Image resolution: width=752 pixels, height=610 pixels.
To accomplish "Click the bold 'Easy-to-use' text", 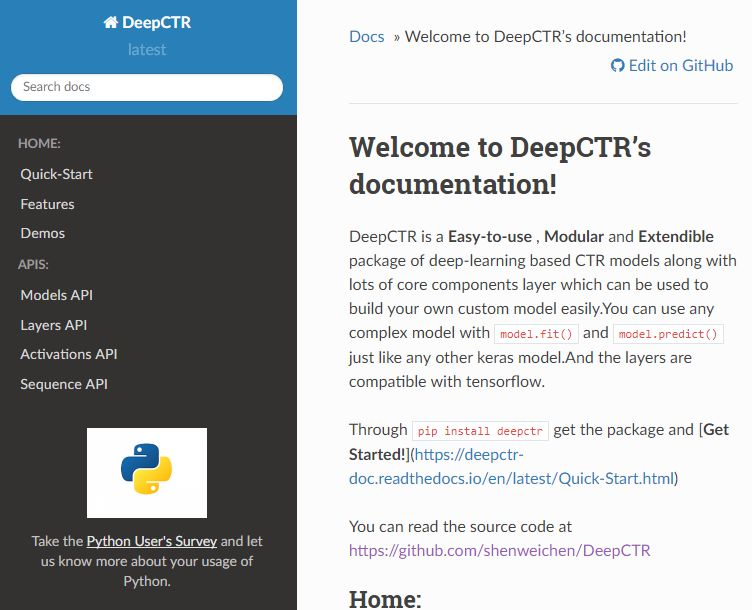I will tap(490, 237).
